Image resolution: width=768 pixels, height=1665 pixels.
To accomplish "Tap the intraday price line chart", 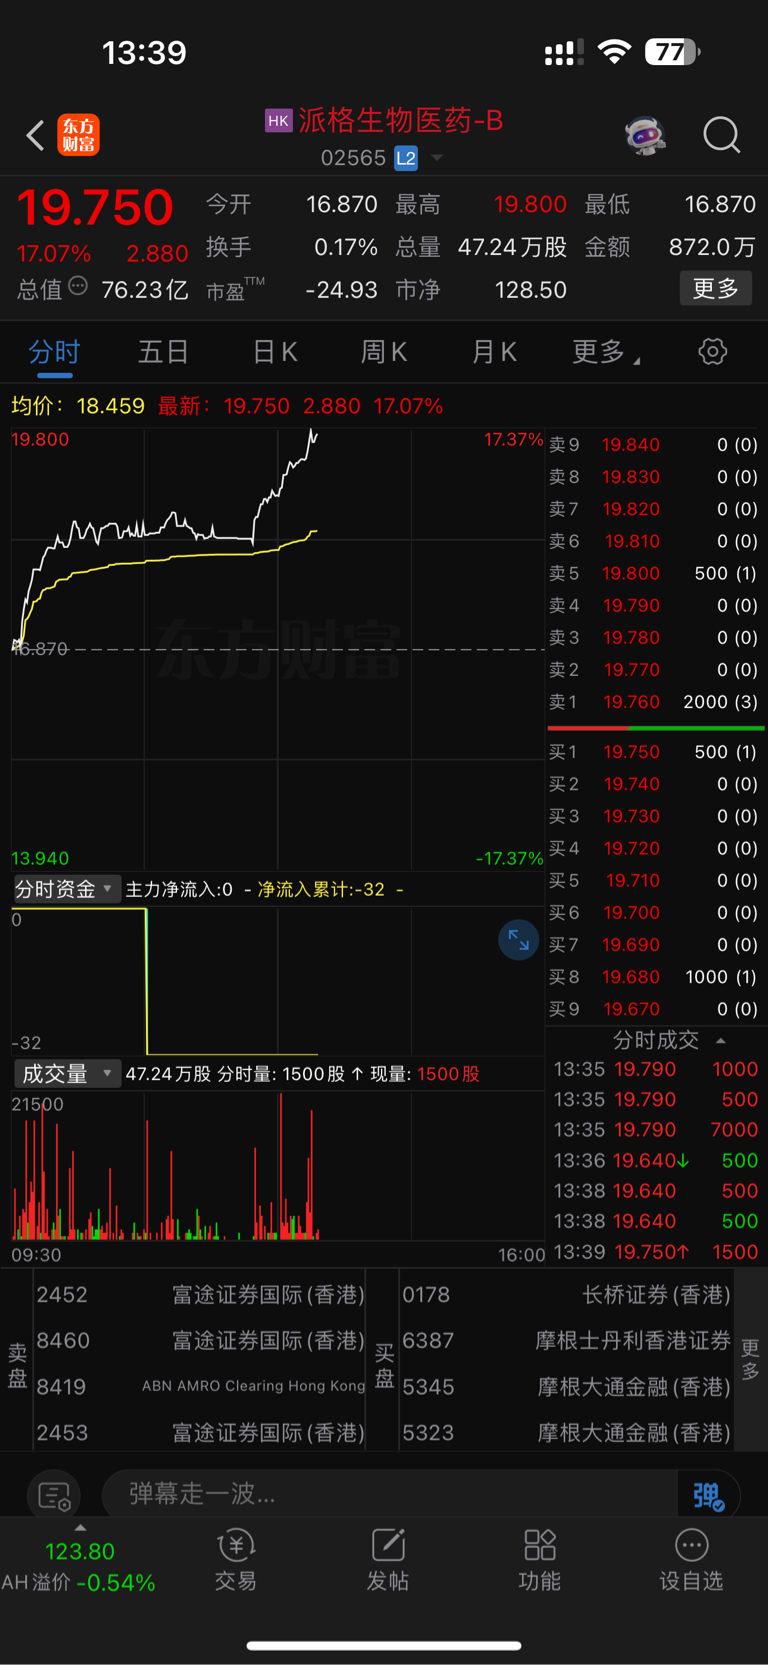I will (x=278, y=648).
